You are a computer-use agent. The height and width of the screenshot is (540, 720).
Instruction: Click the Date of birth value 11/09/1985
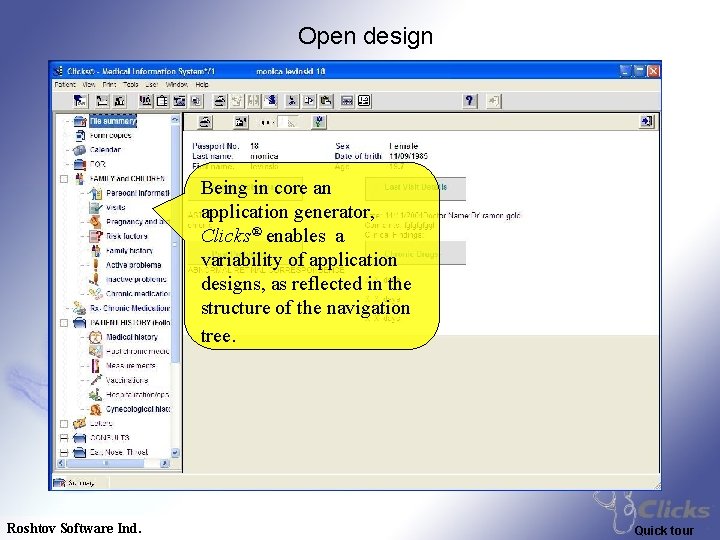tap(408, 156)
